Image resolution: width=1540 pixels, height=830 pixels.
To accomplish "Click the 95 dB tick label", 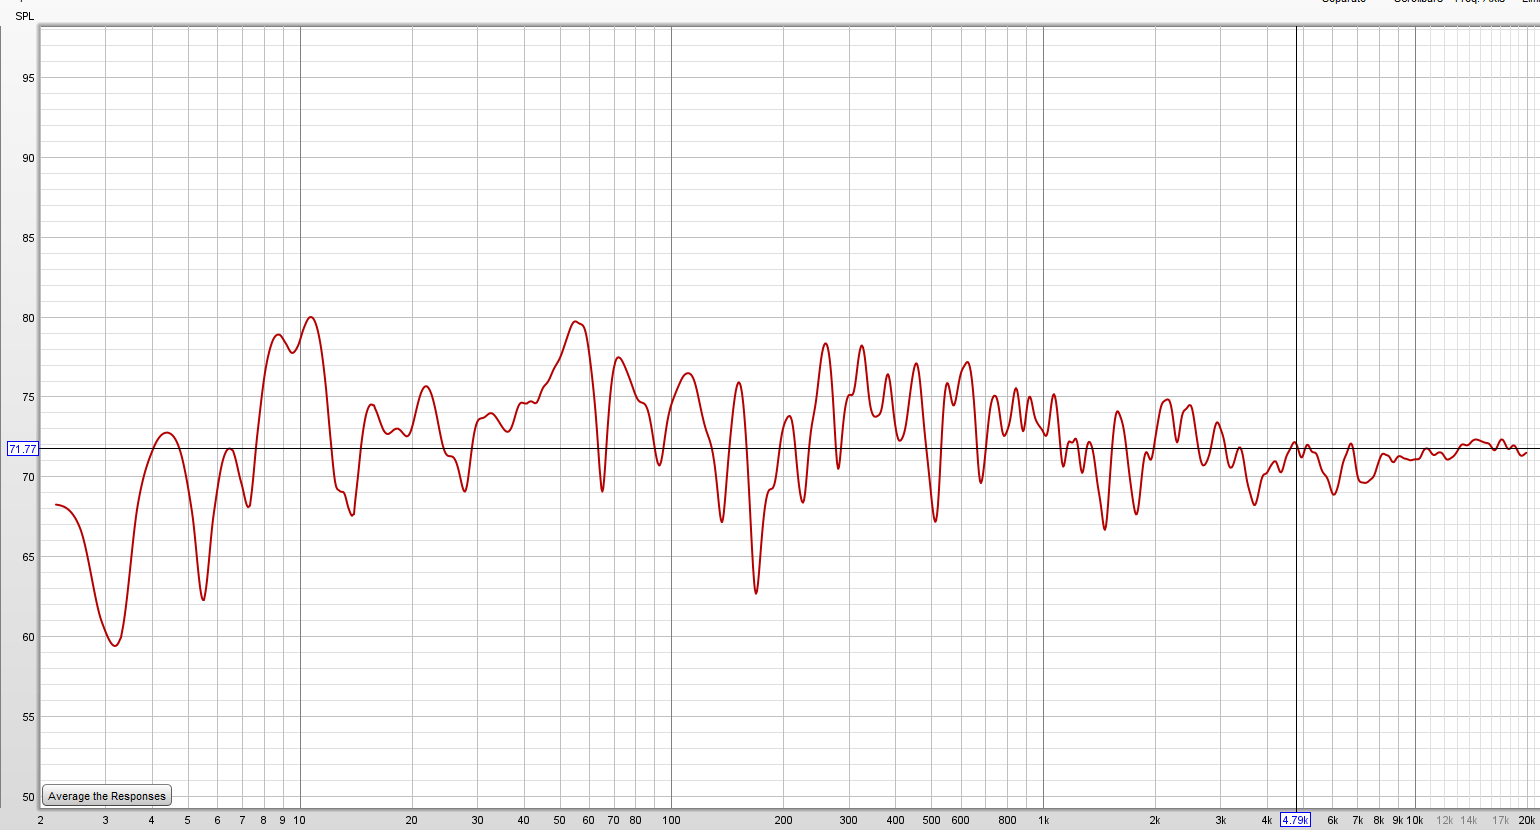I will tap(29, 78).
